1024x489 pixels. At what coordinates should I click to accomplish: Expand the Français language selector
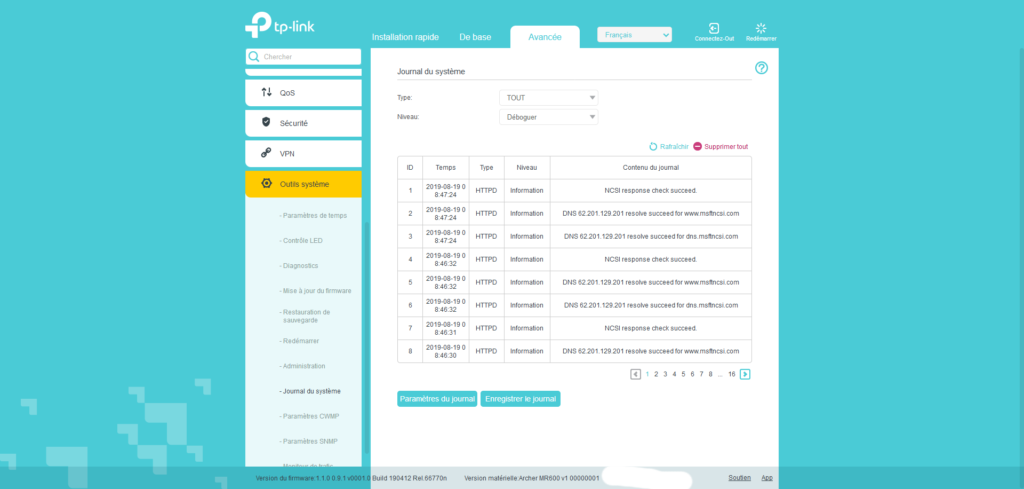click(x=634, y=35)
